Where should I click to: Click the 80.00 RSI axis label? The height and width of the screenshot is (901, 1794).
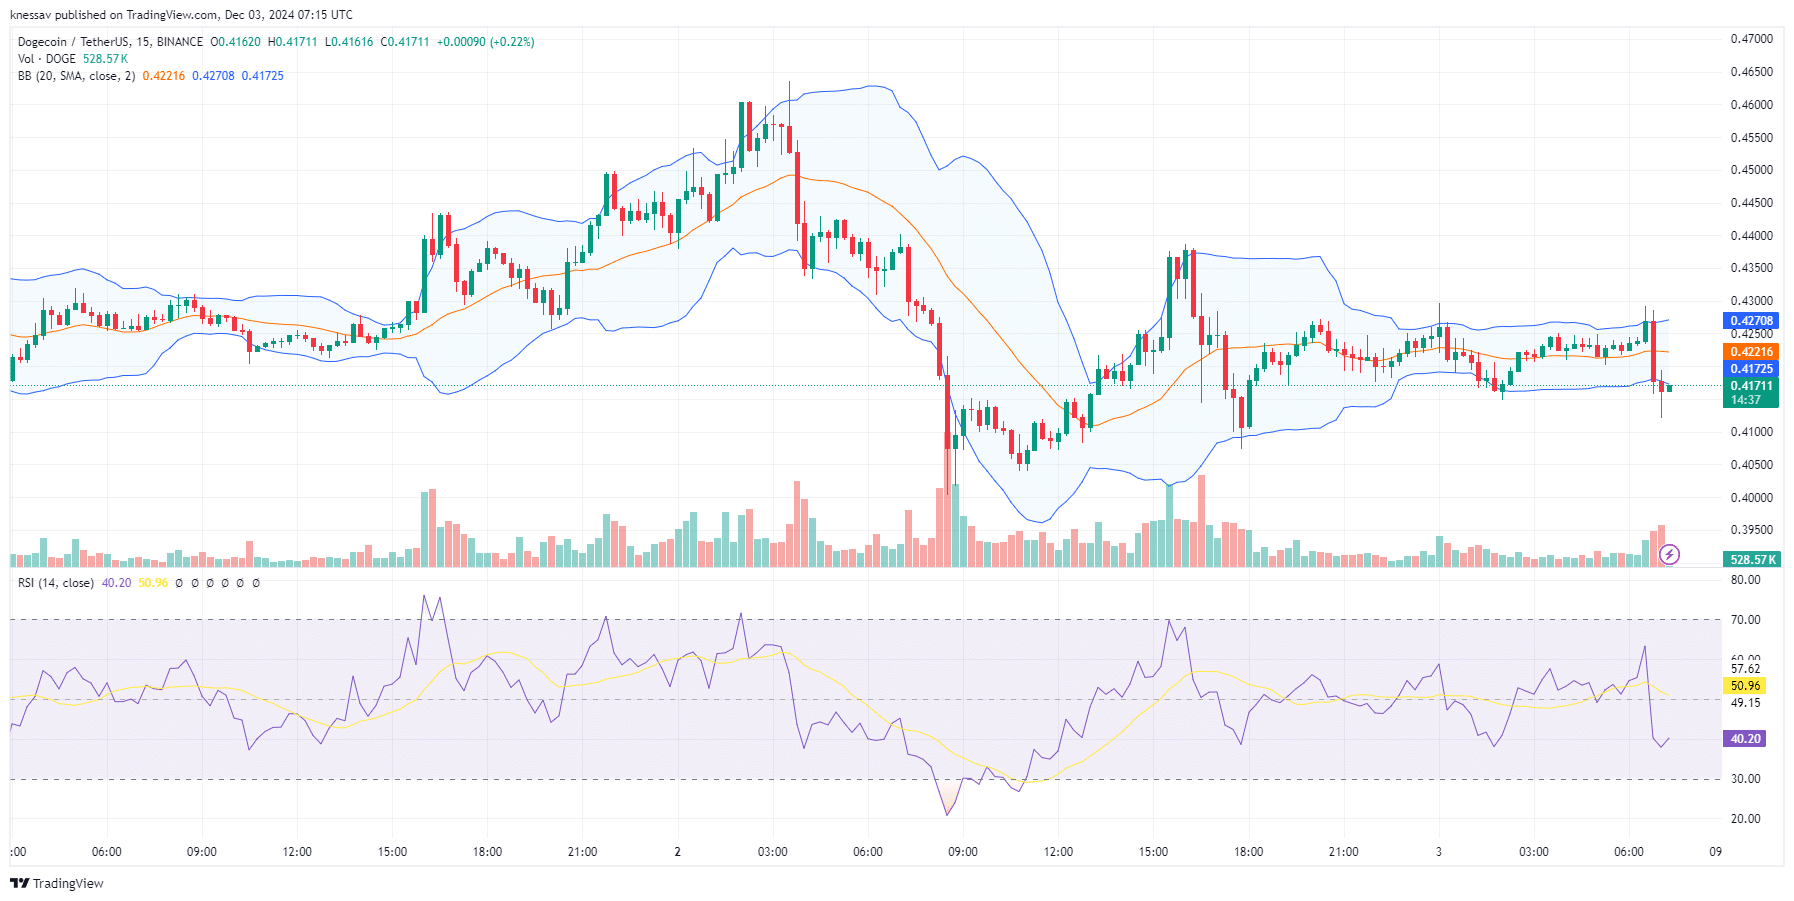(1745, 580)
